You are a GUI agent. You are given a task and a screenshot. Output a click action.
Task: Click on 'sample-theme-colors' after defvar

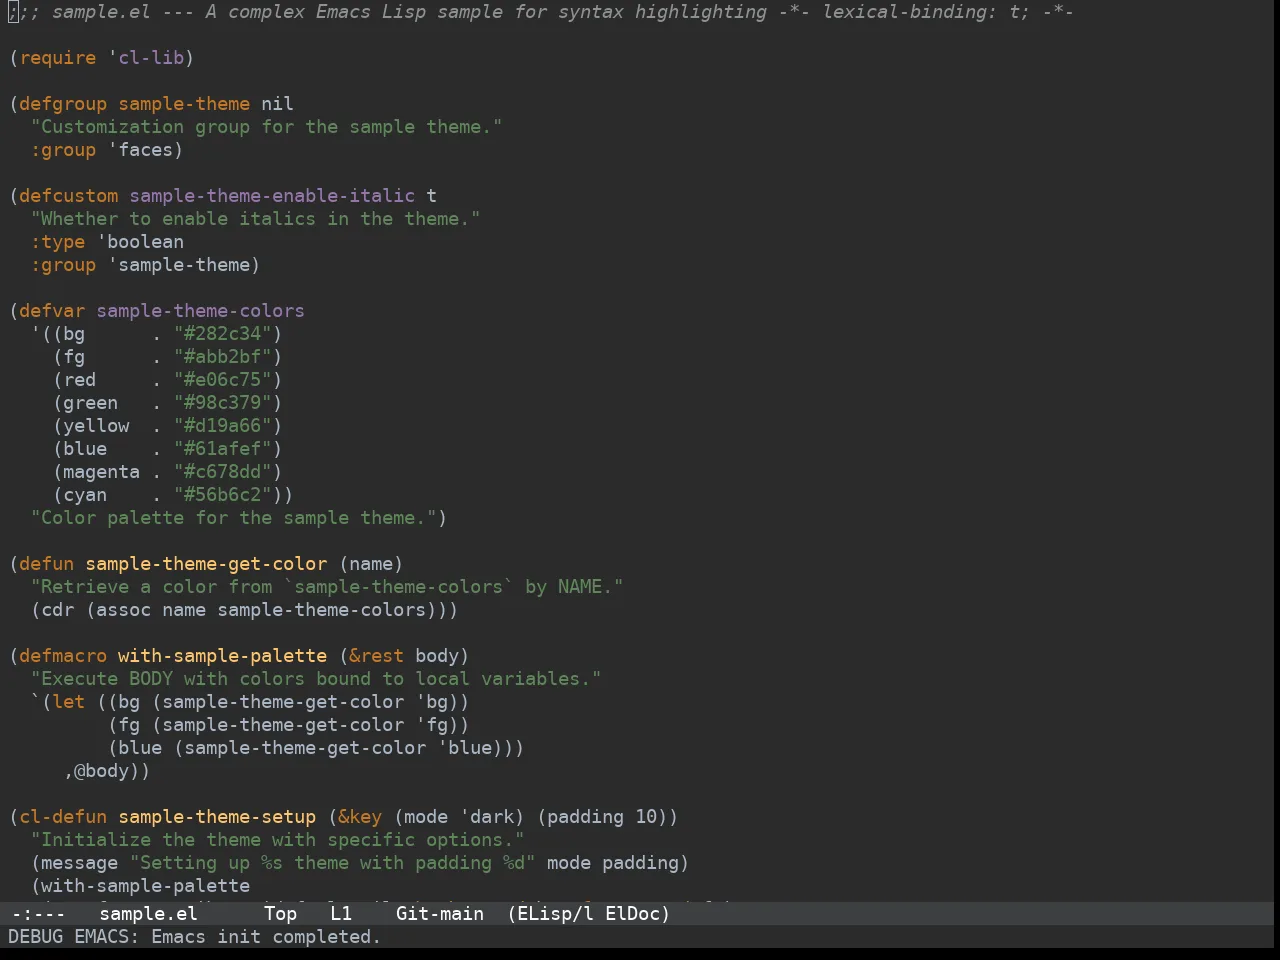200,311
